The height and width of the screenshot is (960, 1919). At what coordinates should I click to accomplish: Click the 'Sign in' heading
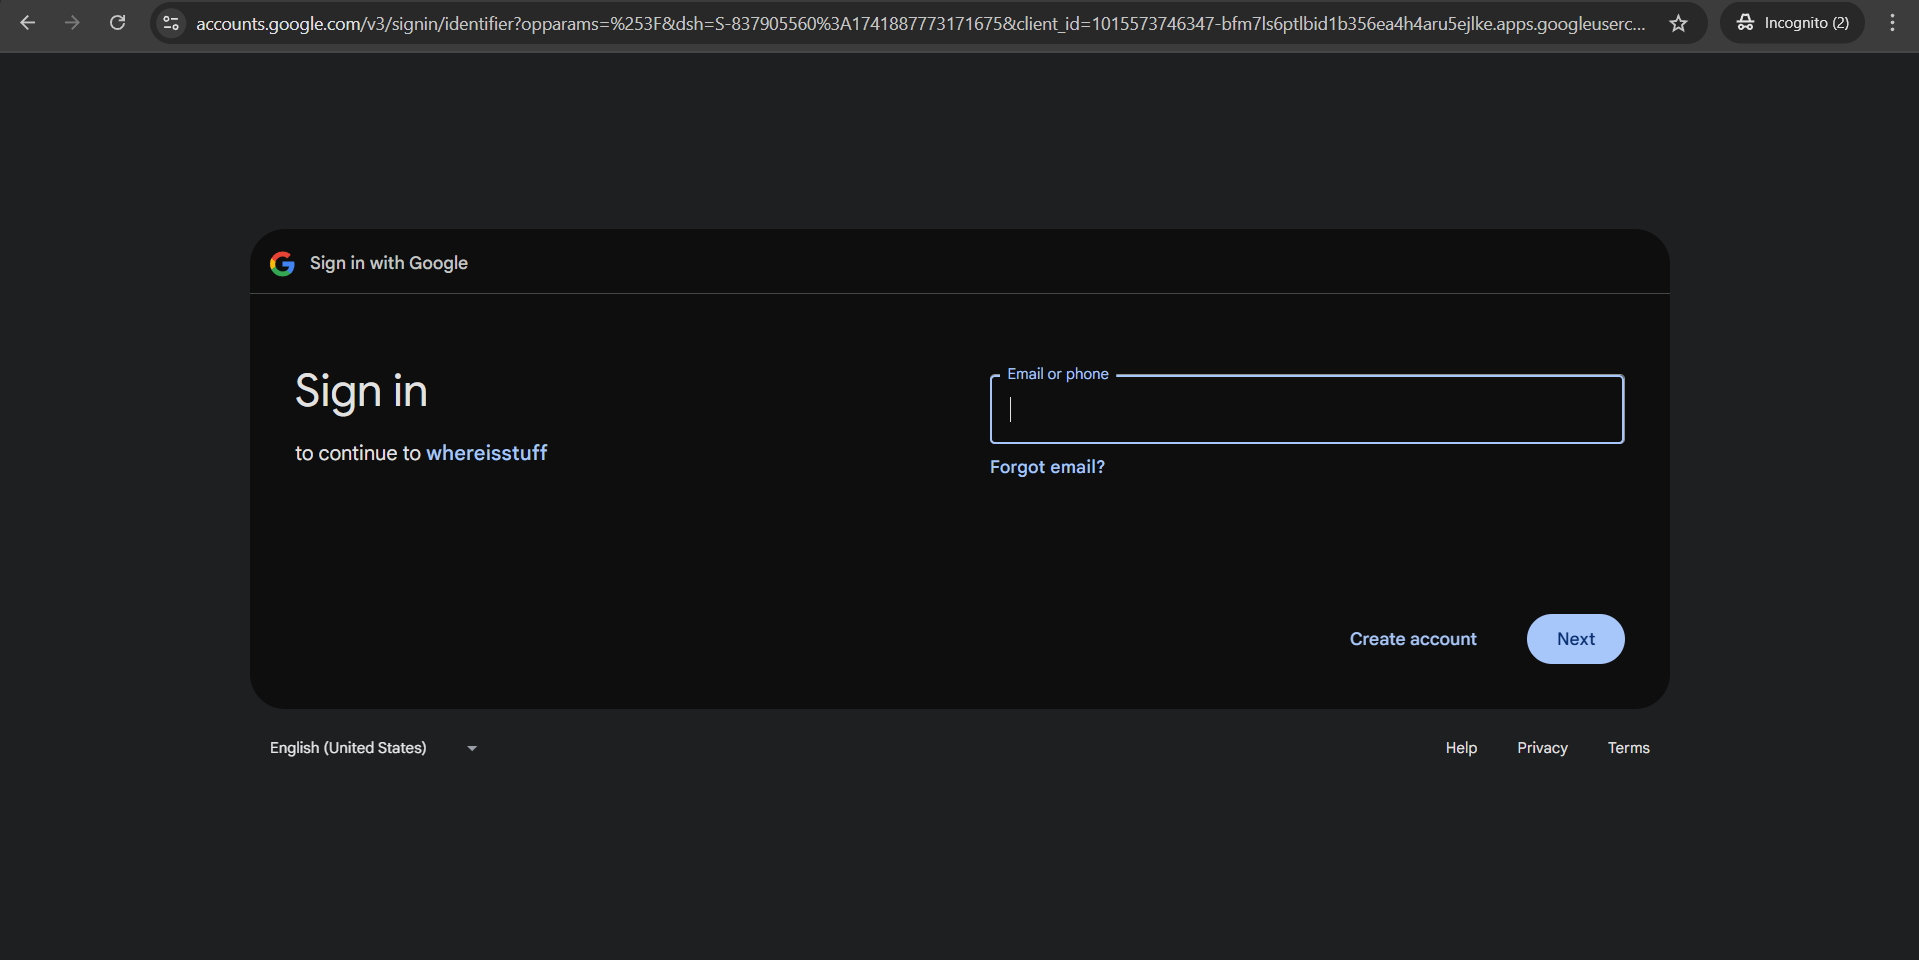coord(361,391)
